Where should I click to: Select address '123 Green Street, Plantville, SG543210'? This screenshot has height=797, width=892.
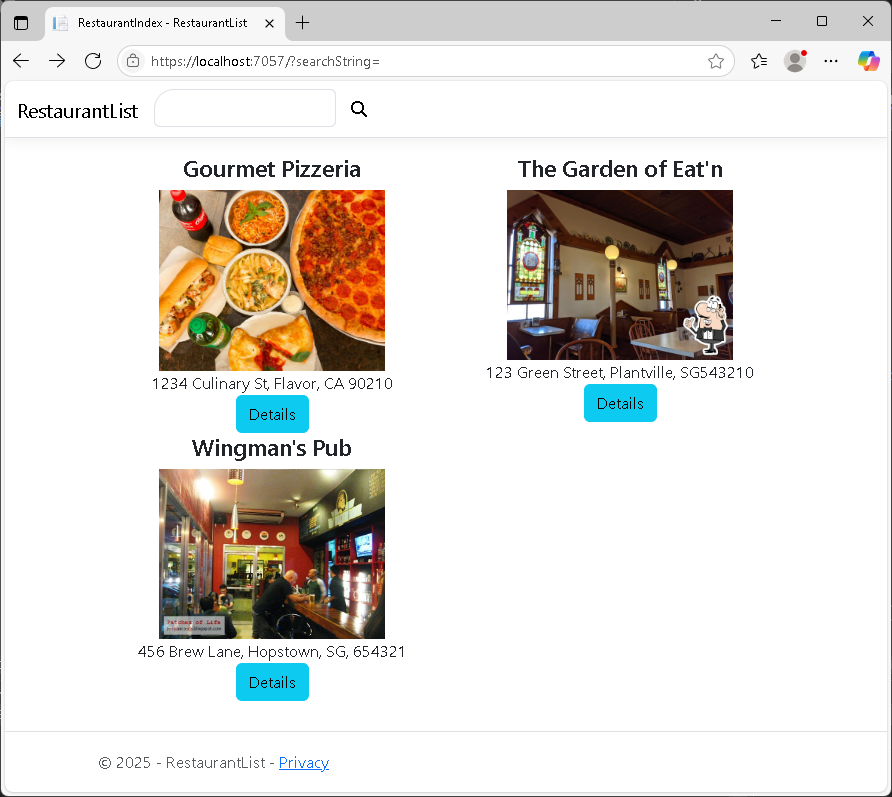(x=620, y=373)
